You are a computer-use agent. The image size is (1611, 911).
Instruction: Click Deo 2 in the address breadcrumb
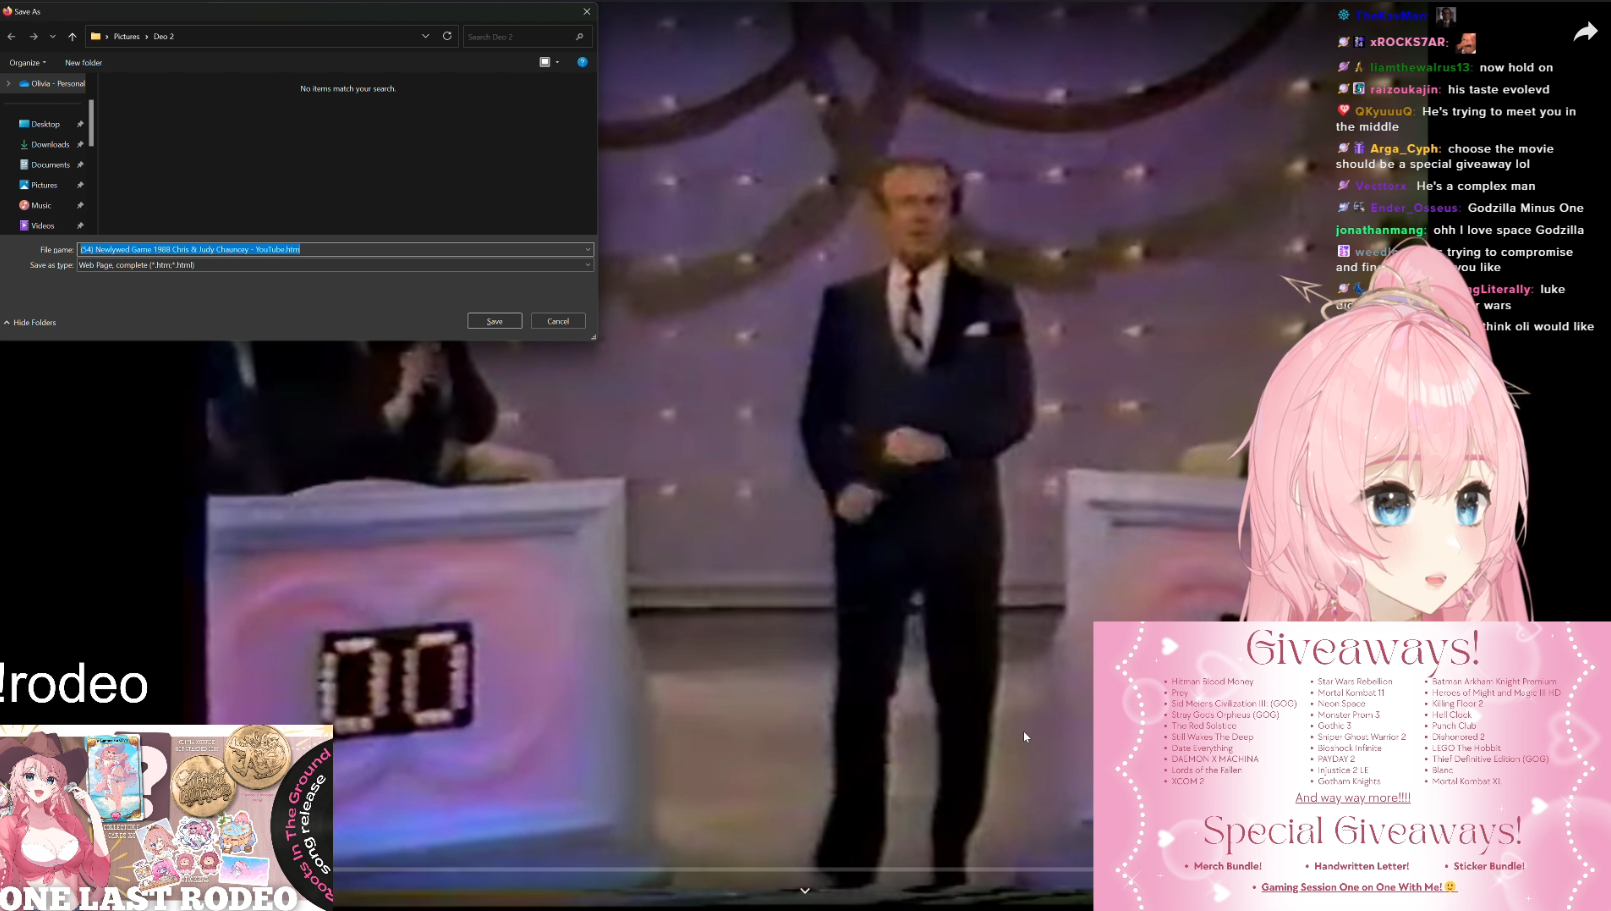click(x=164, y=36)
